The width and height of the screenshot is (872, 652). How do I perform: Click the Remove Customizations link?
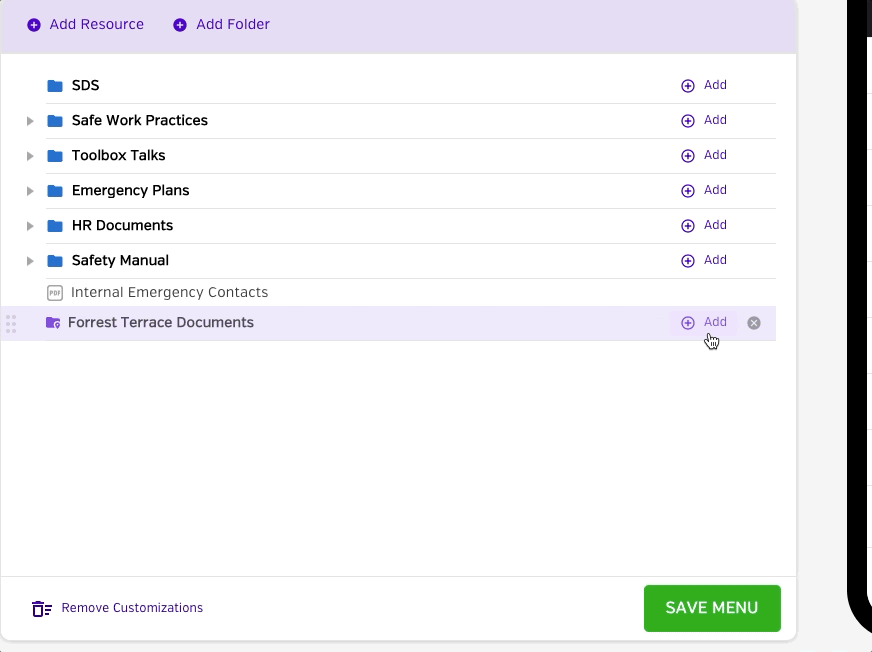[132, 608]
